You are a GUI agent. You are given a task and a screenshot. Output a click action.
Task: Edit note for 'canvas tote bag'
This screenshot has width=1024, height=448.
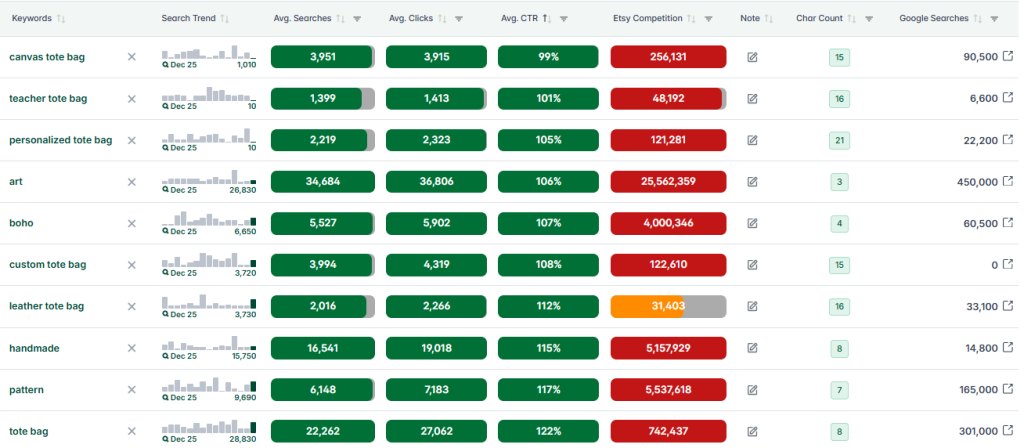(x=752, y=57)
